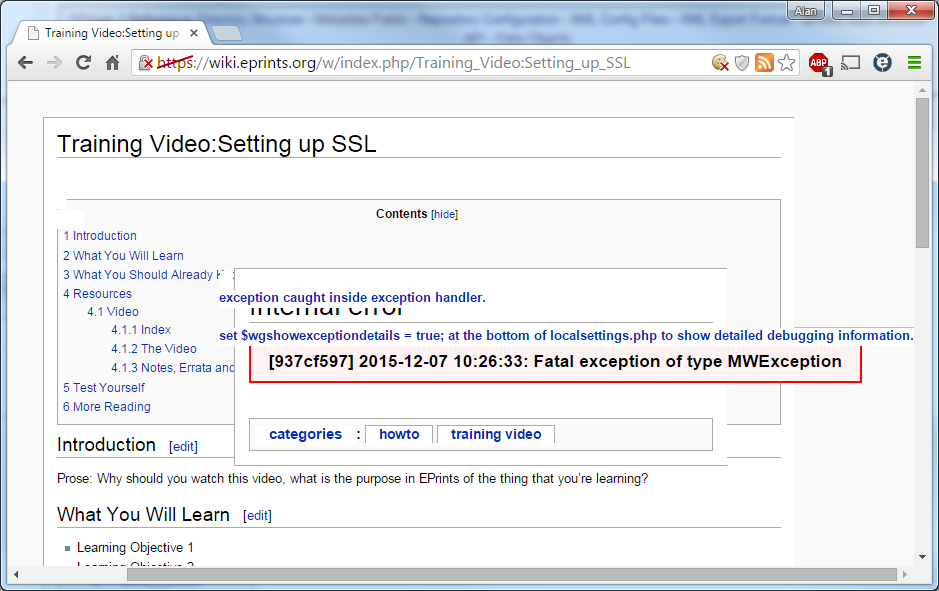Click the horizontal scrollbar thumb
Viewport: 939px width, 591px height.
click(x=511, y=575)
